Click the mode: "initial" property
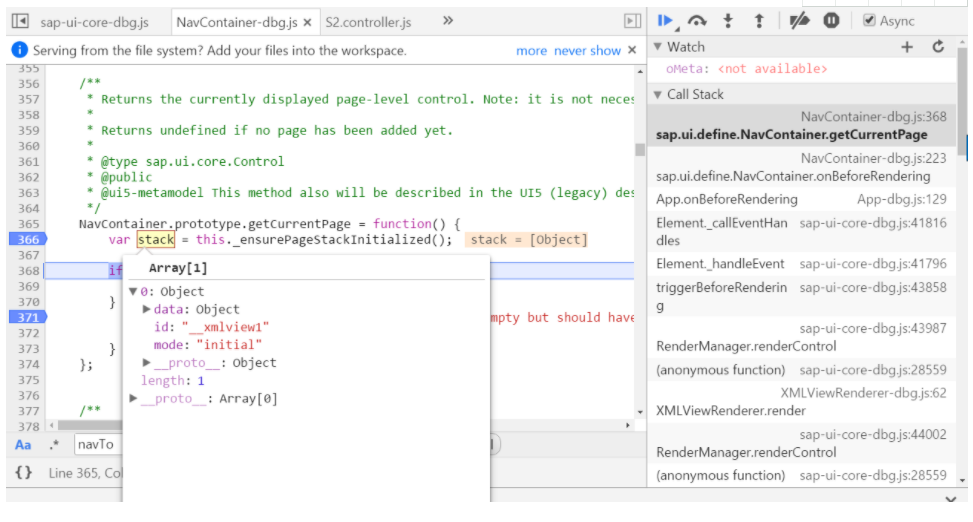973x522 pixels. click(x=208, y=344)
